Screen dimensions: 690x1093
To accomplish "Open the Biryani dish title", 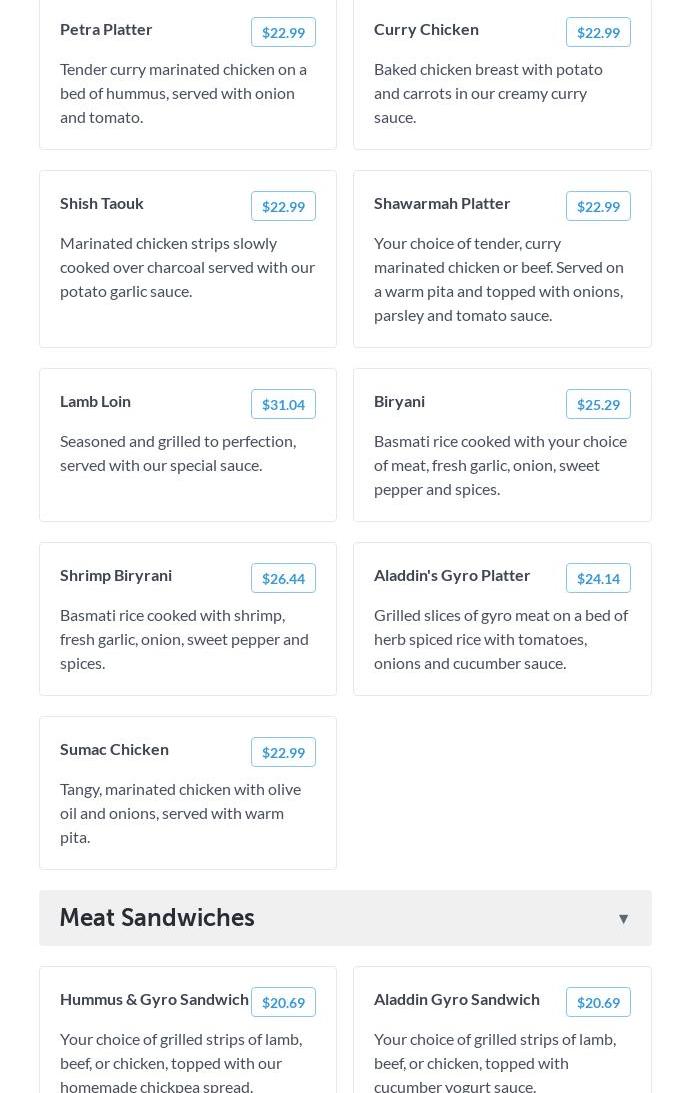I will click(399, 401).
